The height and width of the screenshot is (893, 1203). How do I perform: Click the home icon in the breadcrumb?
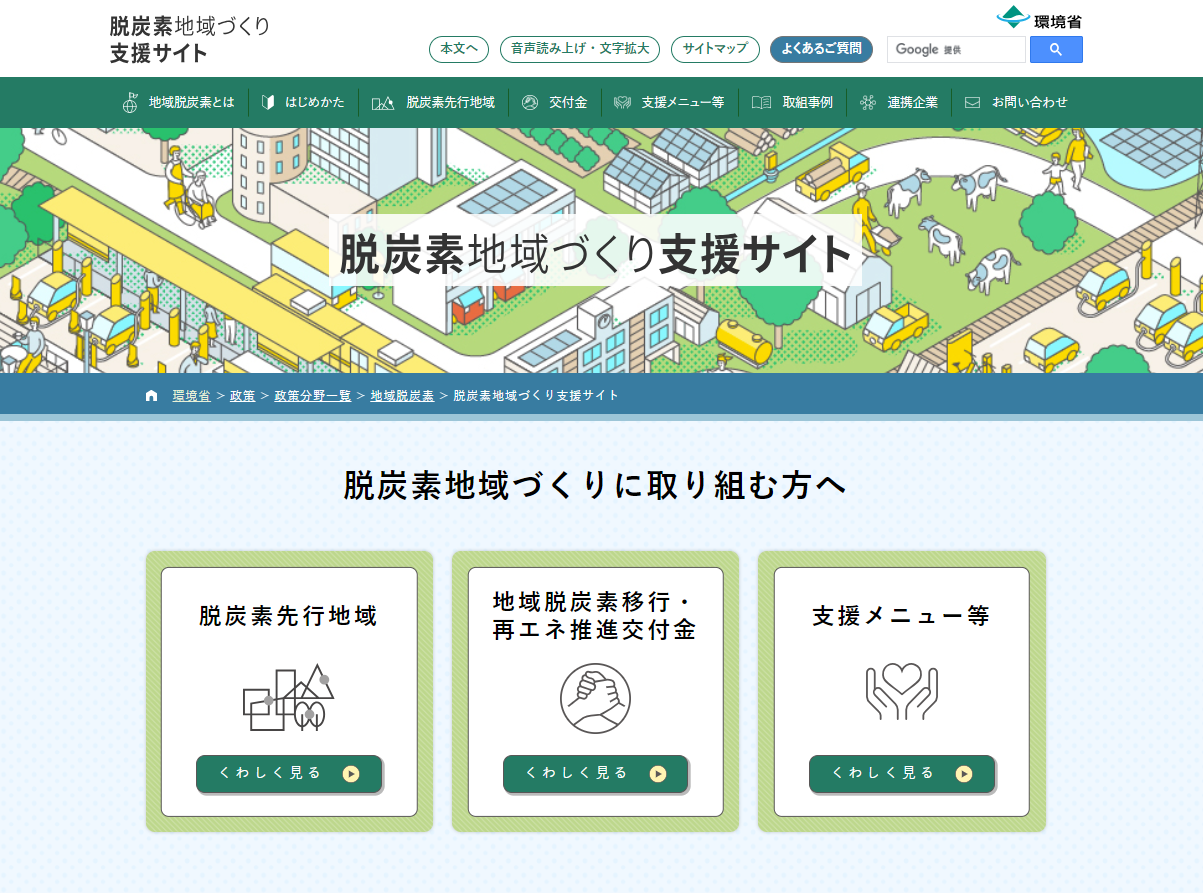(152, 396)
